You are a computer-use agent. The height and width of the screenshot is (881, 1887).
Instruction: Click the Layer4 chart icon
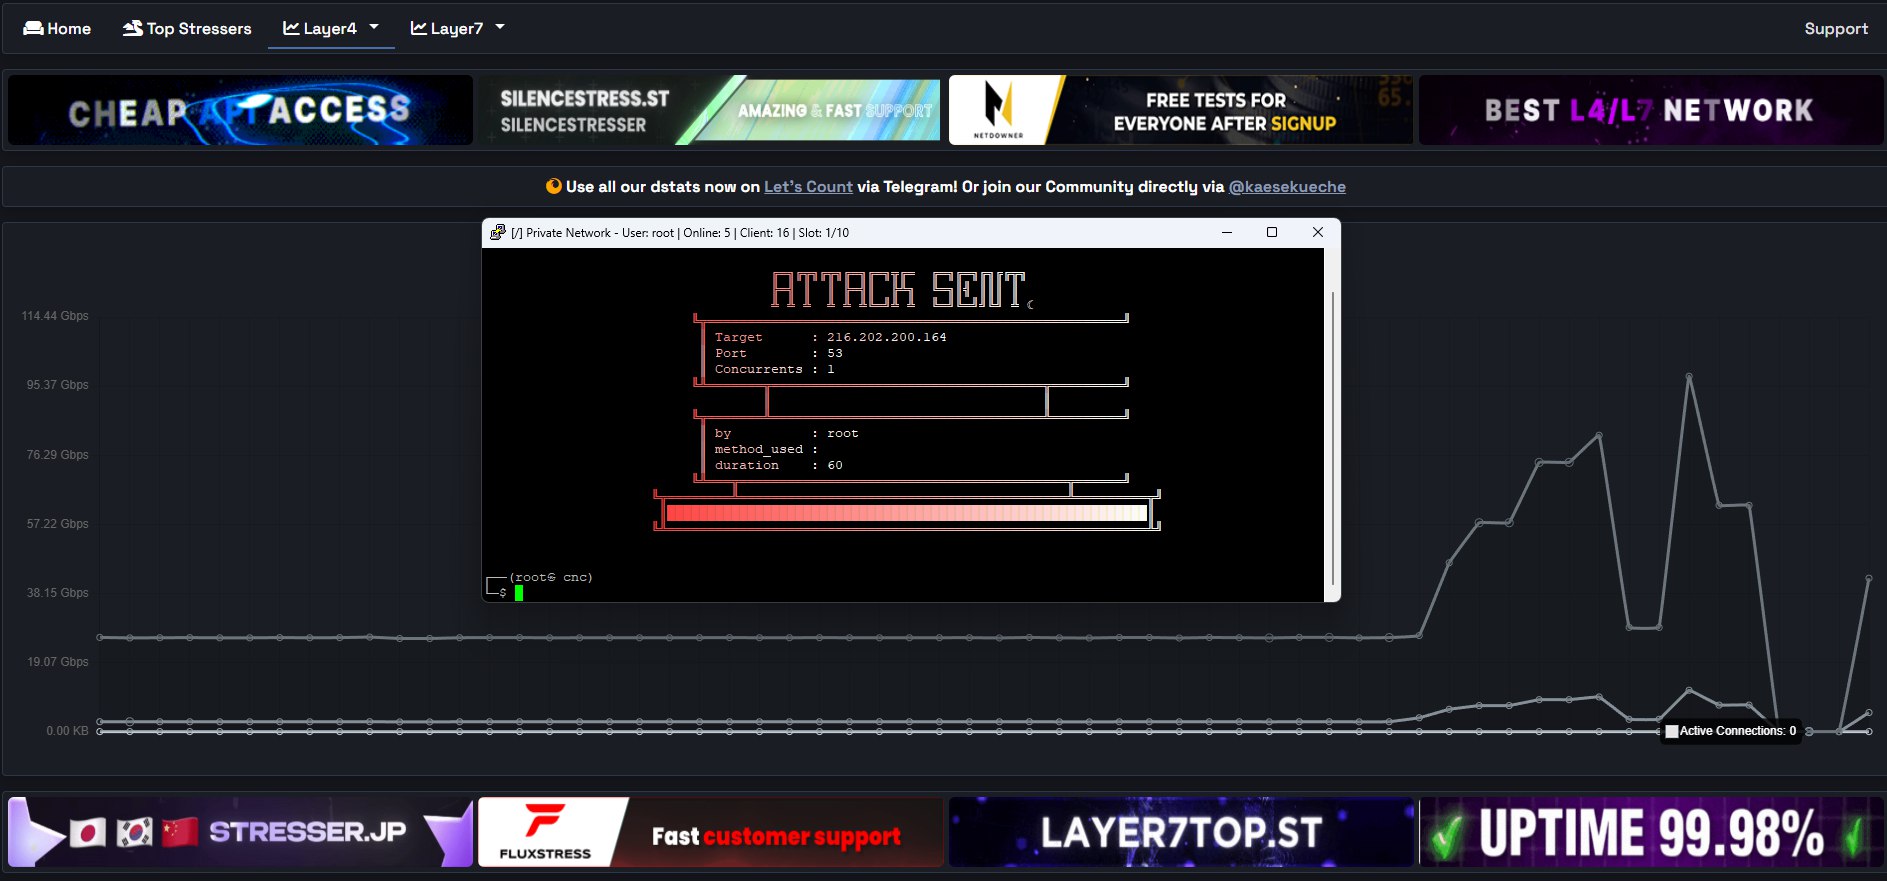[291, 28]
